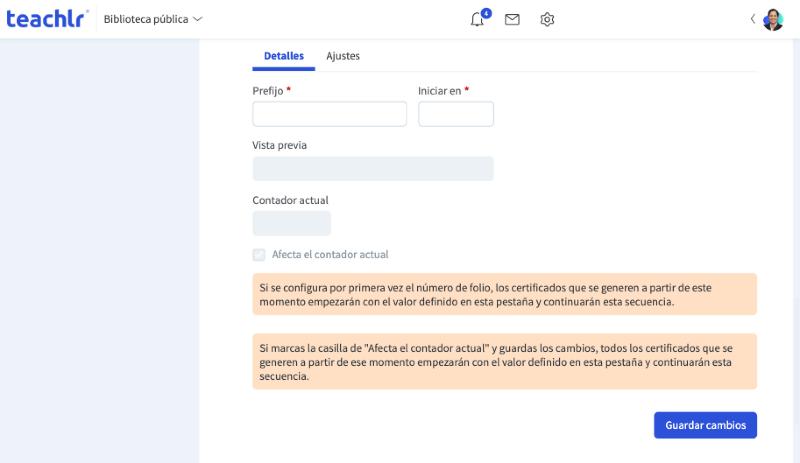Focus the Iniciar en input field
Viewport: 800px width, 463px height.
click(x=456, y=114)
